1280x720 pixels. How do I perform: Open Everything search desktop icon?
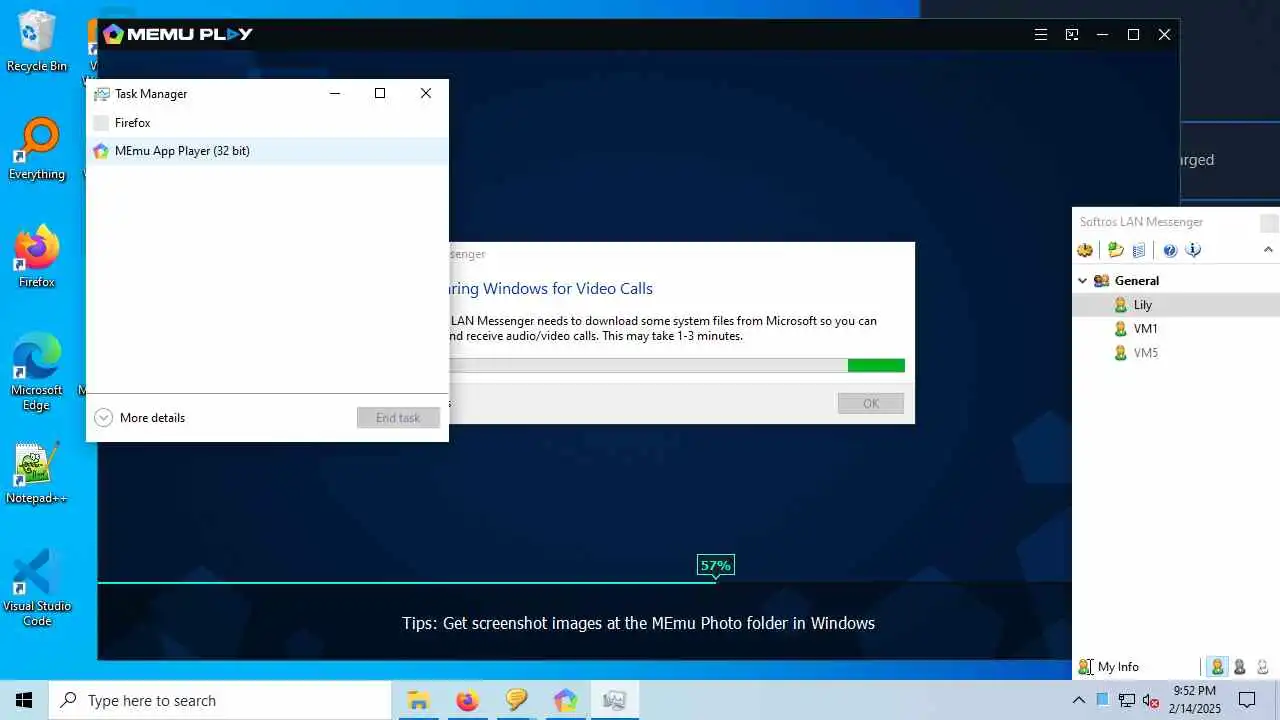[37, 150]
